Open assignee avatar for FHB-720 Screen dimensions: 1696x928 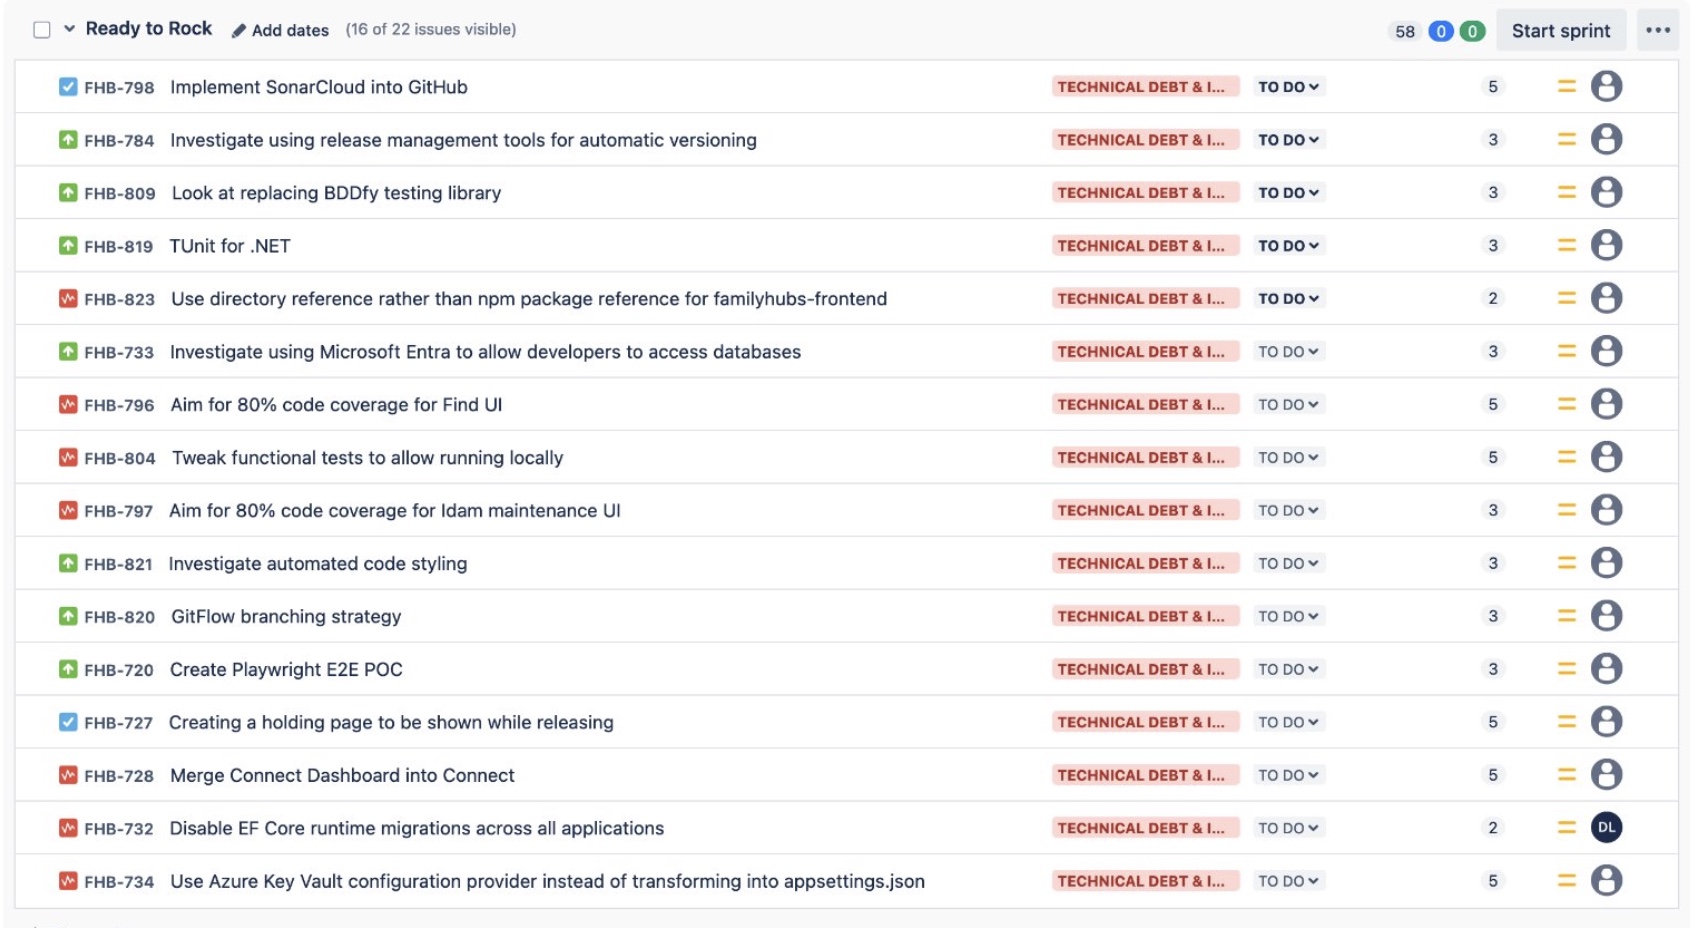(x=1606, y=668)
